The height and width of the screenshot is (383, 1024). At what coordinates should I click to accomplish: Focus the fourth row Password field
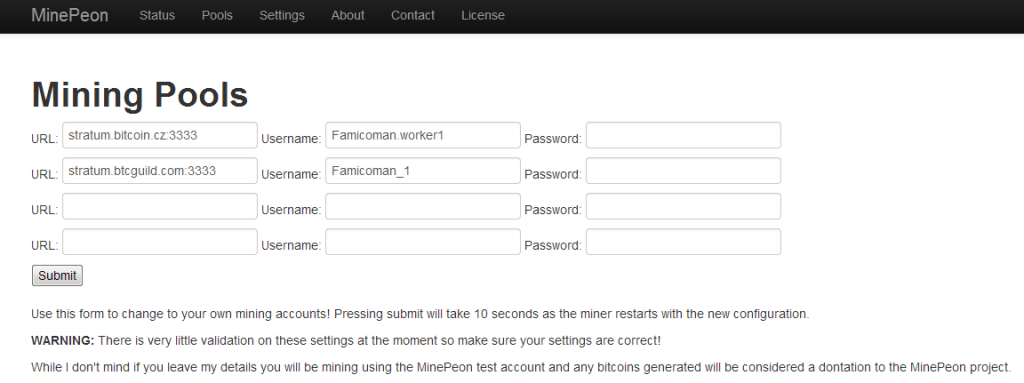(683, 242)
